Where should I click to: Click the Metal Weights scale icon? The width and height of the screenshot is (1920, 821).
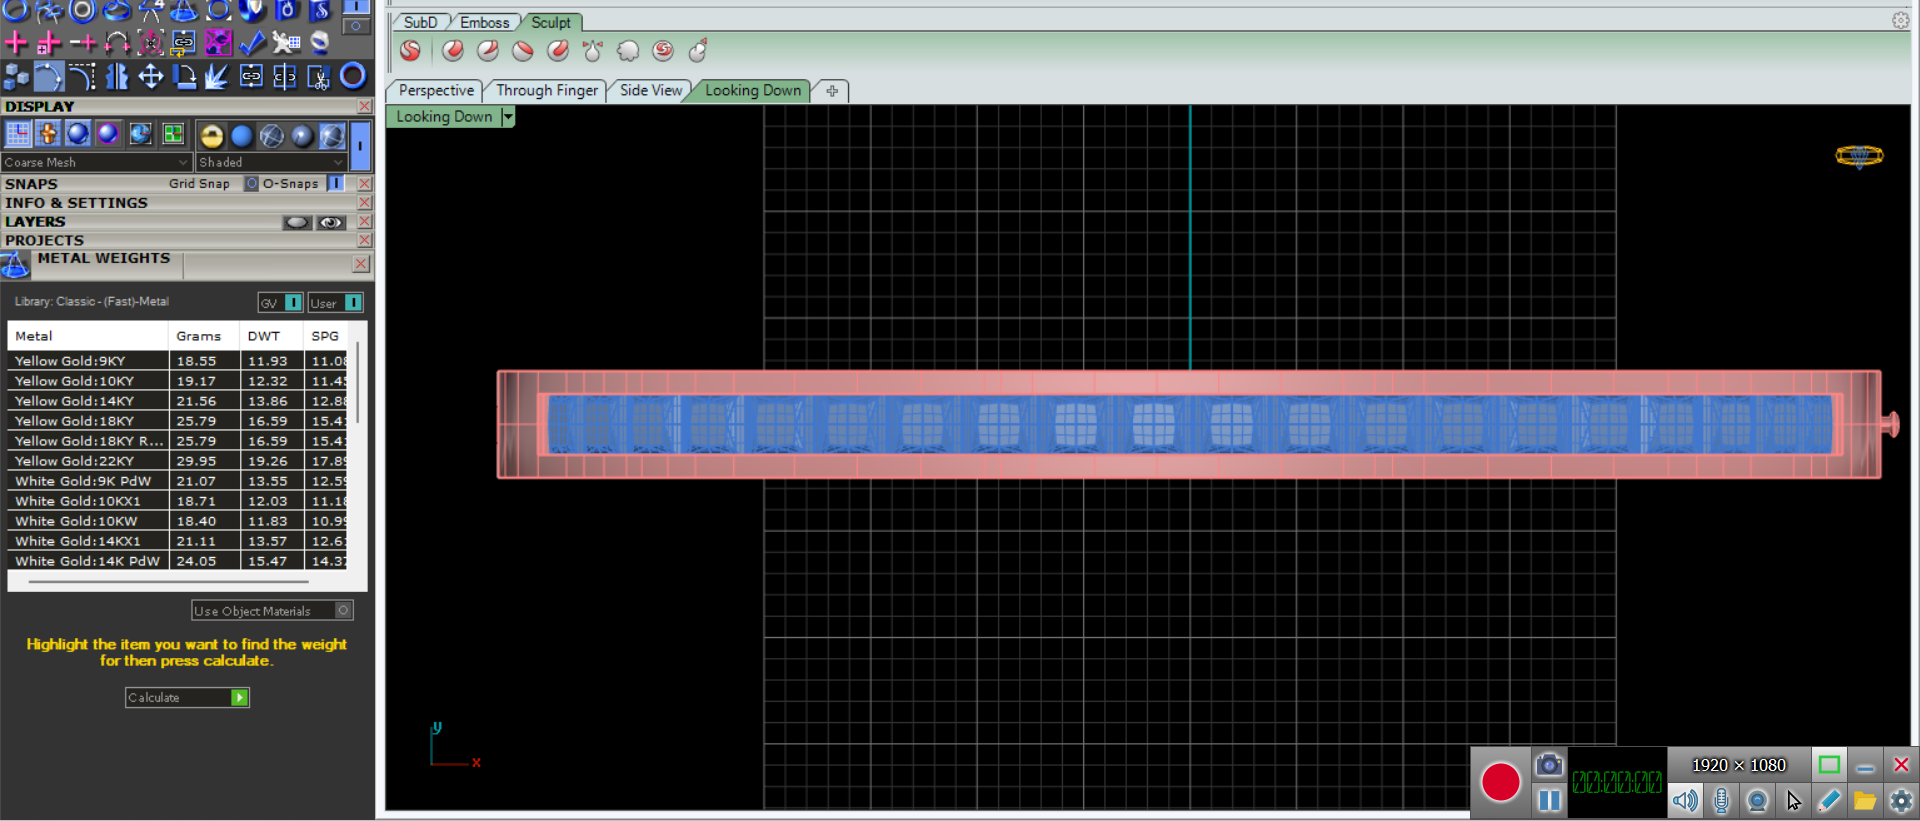[x=15, y=265]
